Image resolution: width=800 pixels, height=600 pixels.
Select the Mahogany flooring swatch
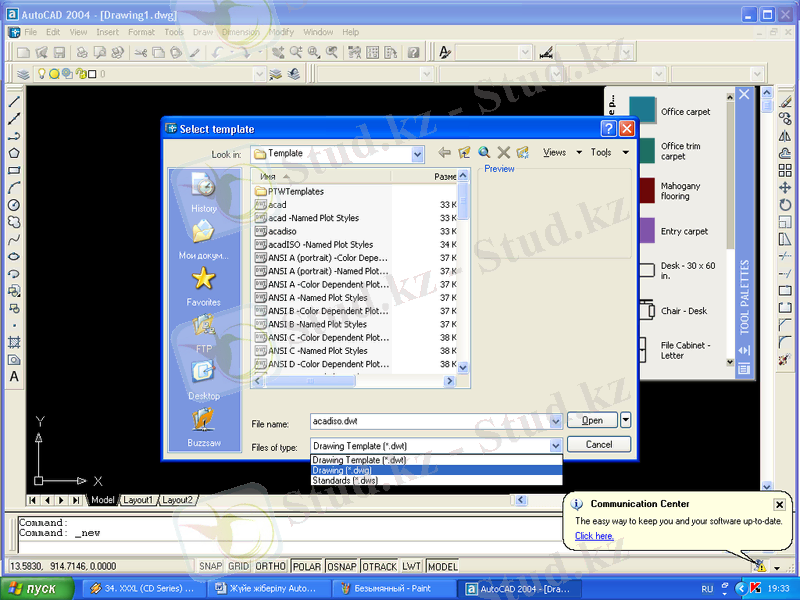pyautogui.click(x=644, y=191)
